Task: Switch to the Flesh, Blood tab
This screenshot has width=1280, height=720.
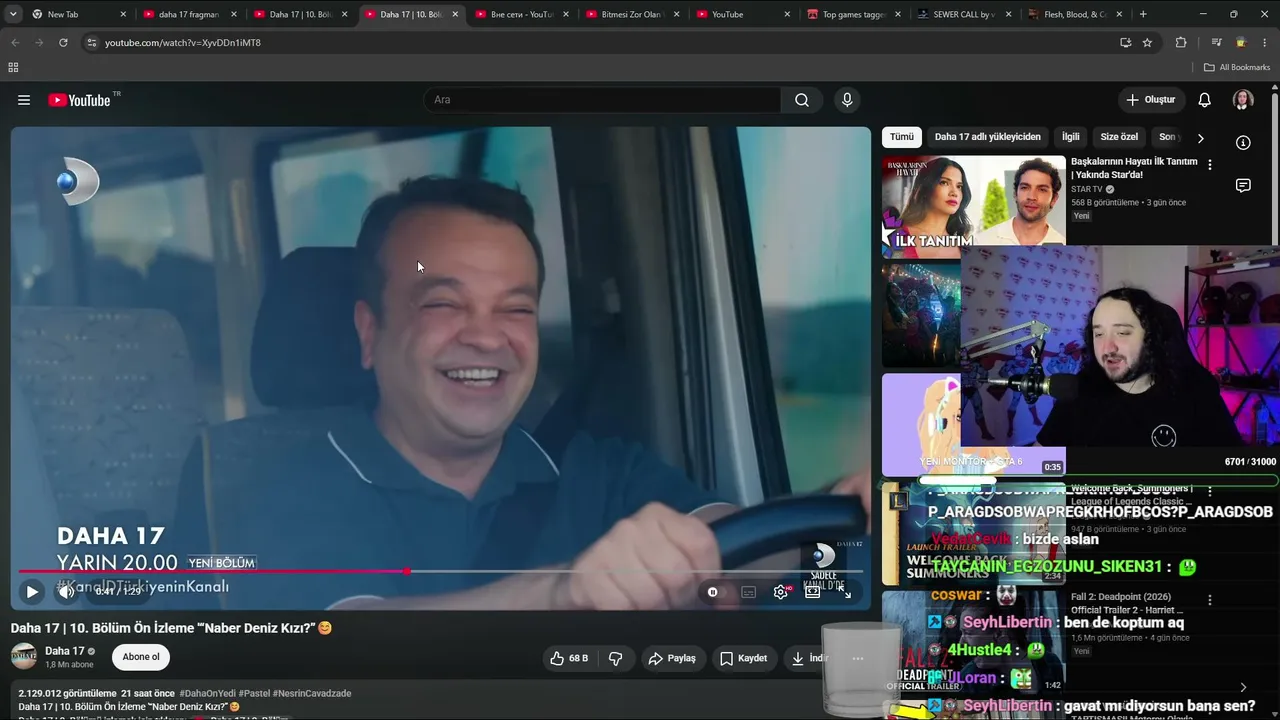Action: pos(1074,14)
